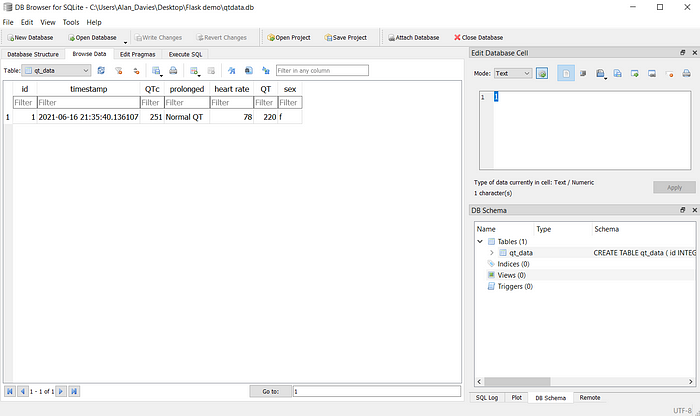
Task: Go to next page of records
Action: 61,391
